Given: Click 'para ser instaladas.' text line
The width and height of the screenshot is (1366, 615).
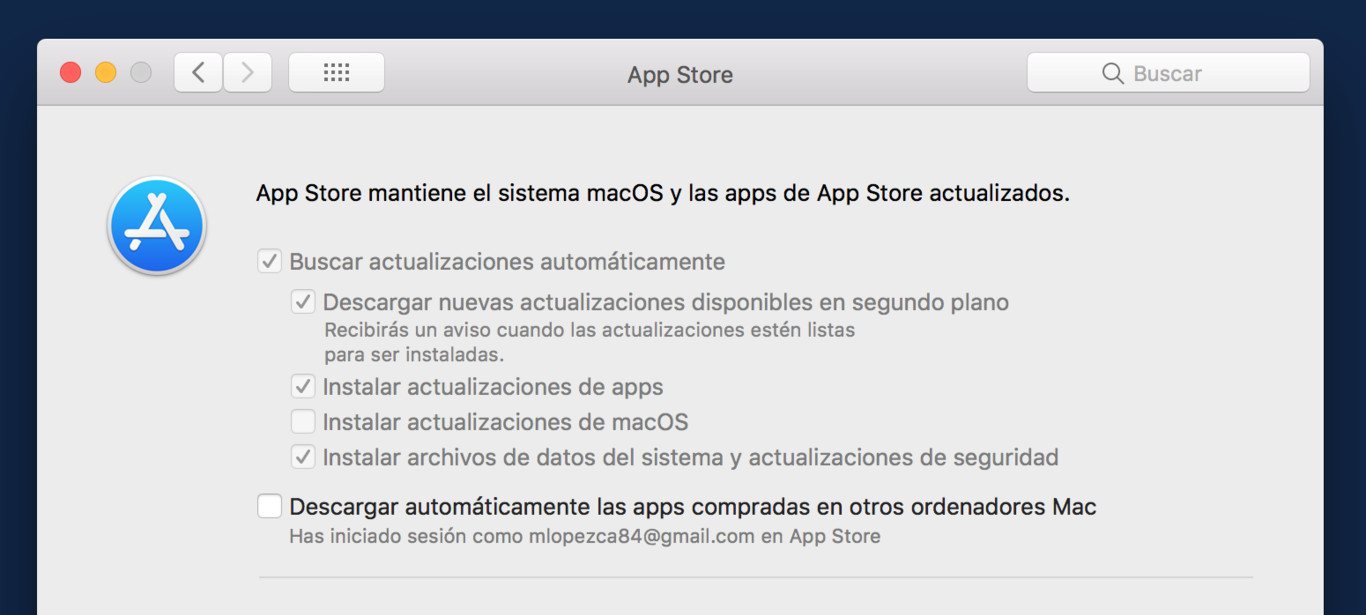Looking at the screenshot, I should click(414, 355).
